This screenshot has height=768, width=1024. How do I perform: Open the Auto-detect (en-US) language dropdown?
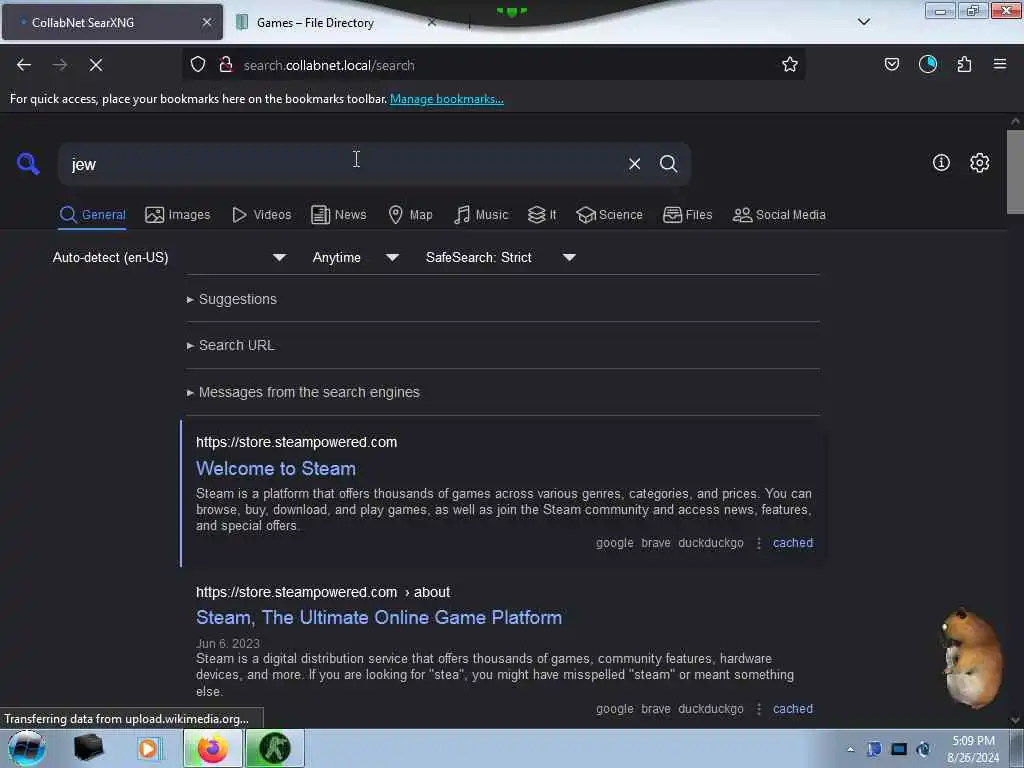coord(169,257)
